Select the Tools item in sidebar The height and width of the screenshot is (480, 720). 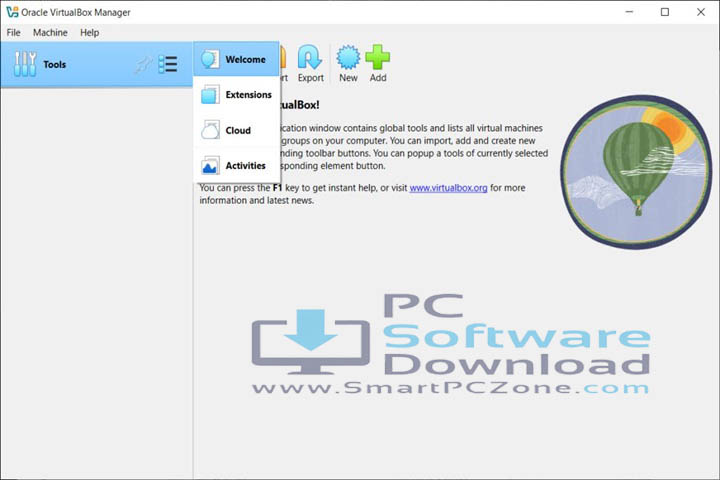tap(96, 64)
